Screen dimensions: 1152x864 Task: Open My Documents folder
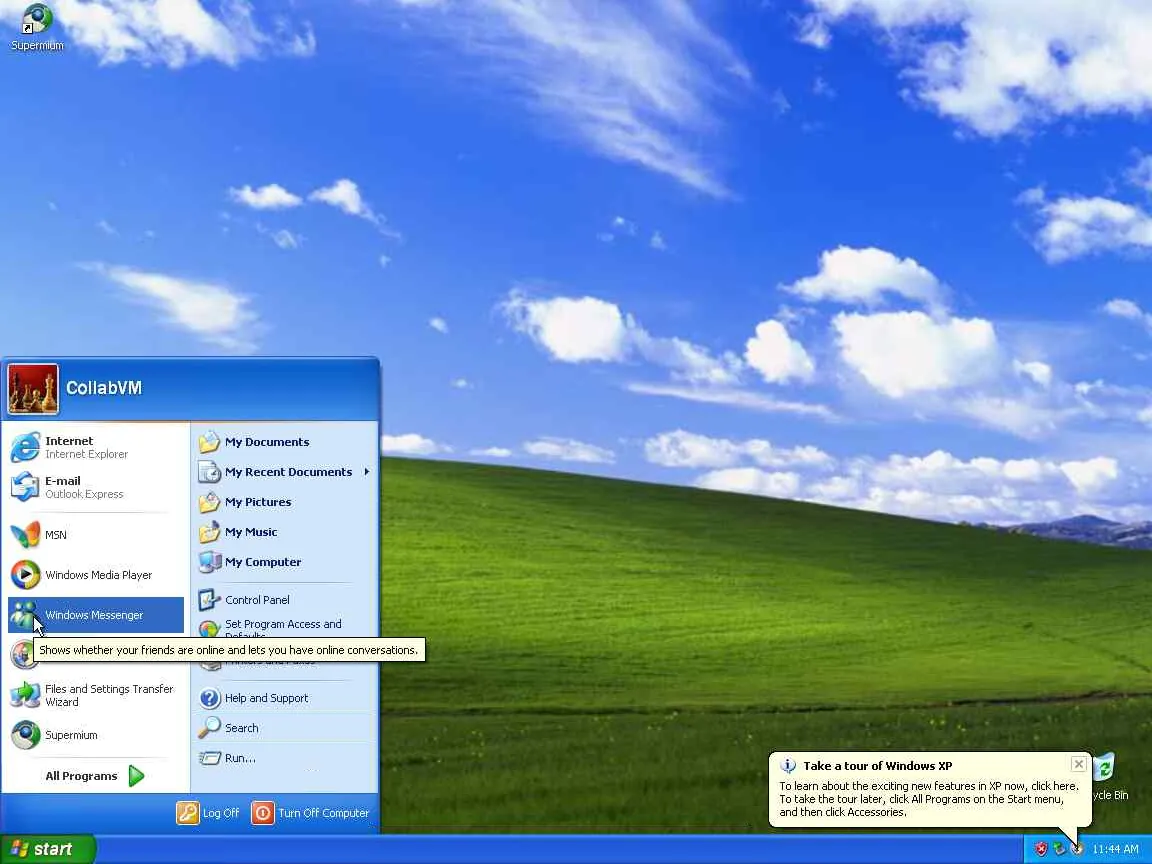(284, 442)
